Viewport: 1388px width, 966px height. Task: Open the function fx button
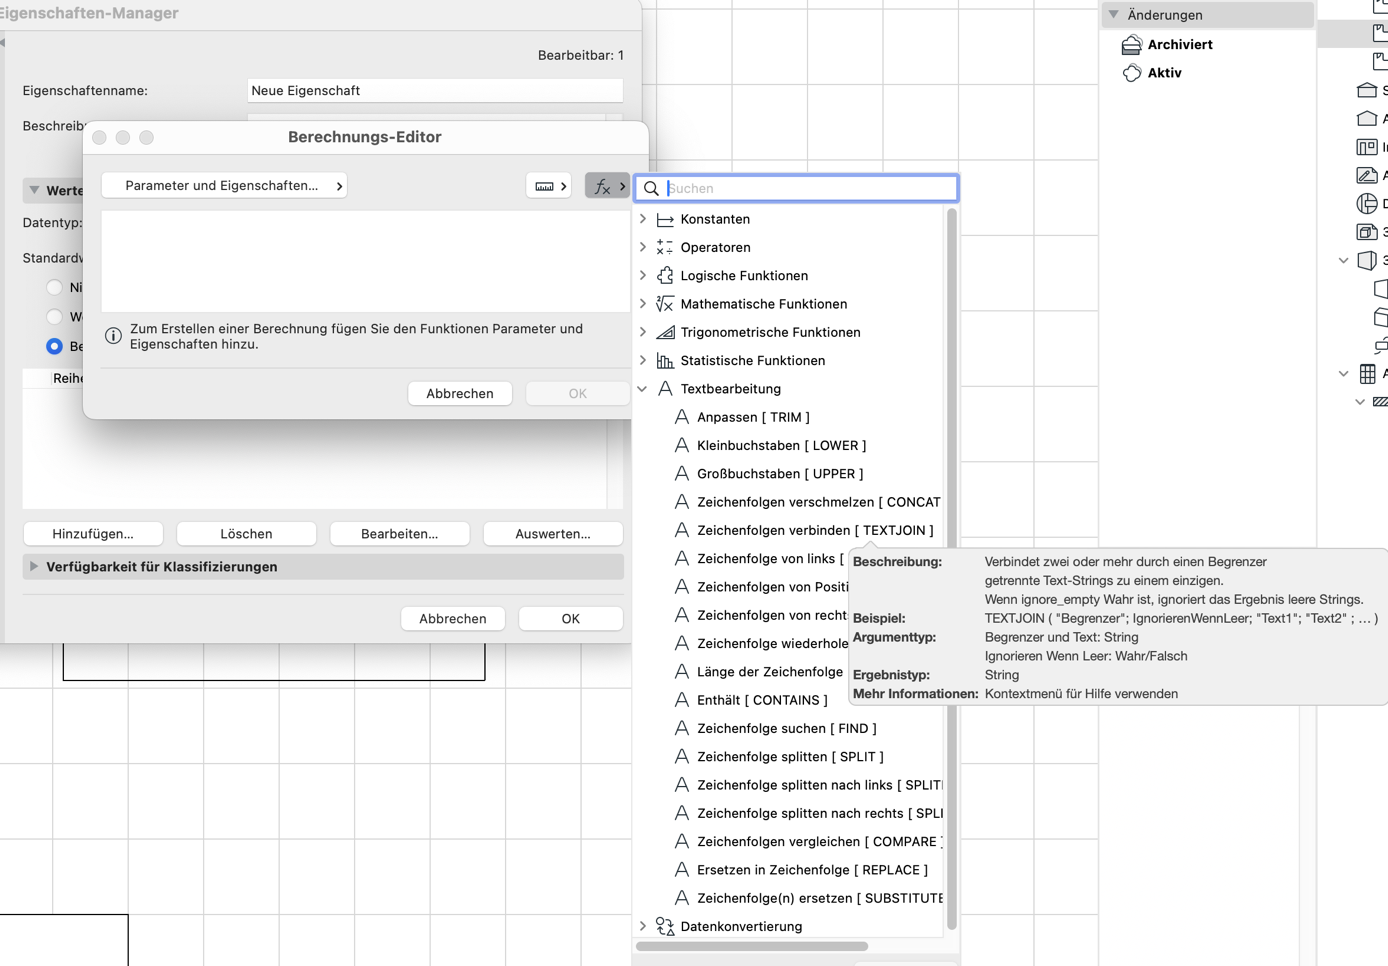pos(608,186)
